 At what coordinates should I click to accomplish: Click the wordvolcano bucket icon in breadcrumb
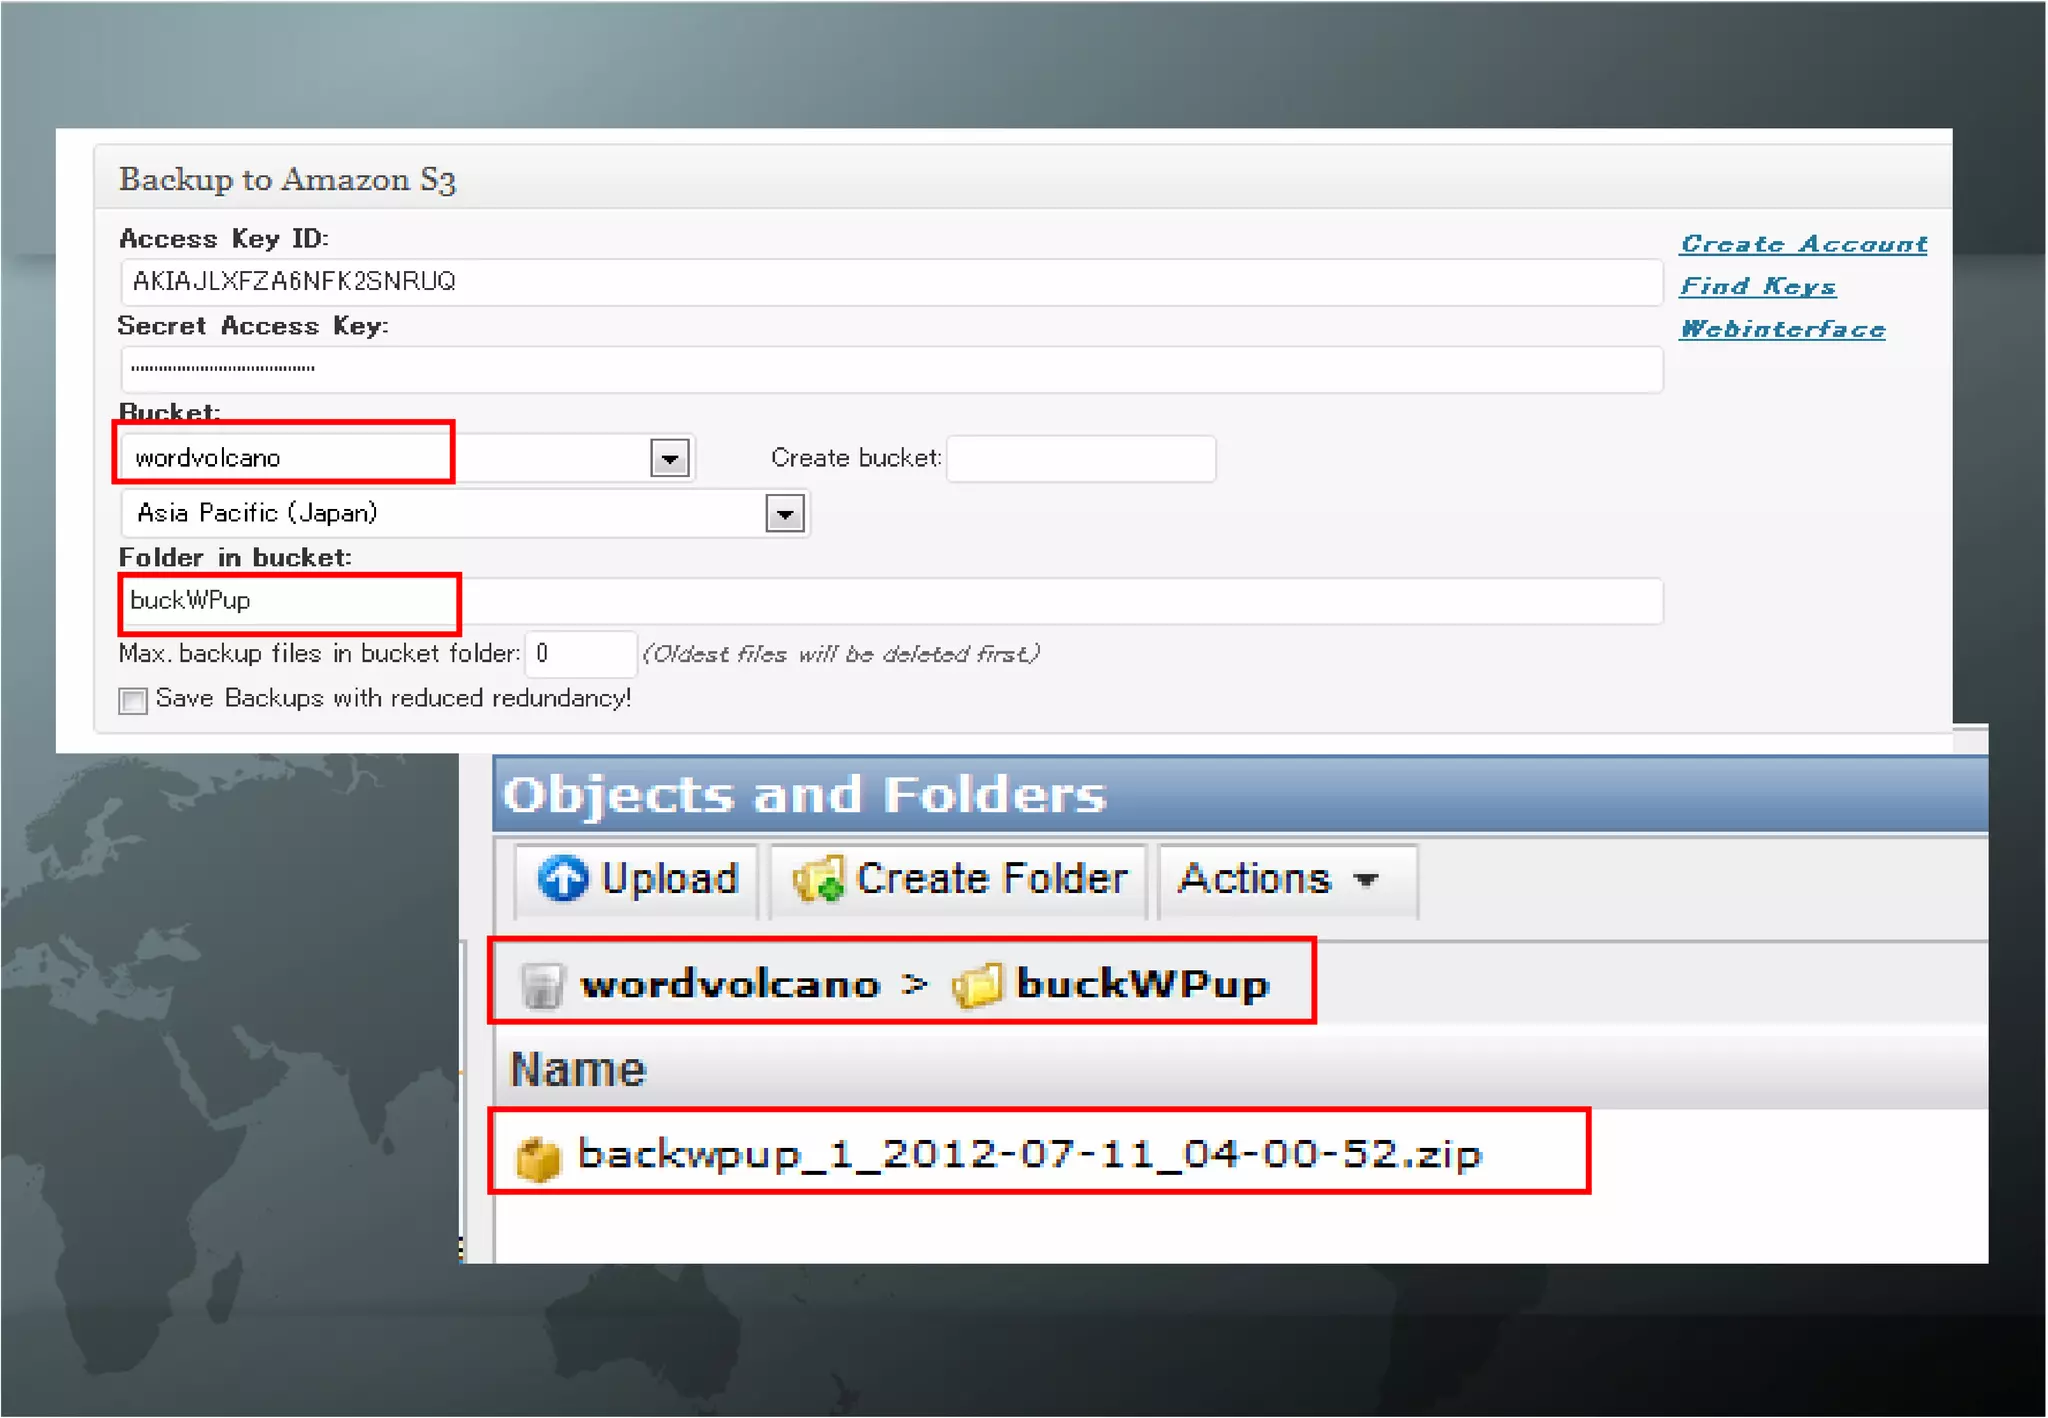[x=543, y=985]
